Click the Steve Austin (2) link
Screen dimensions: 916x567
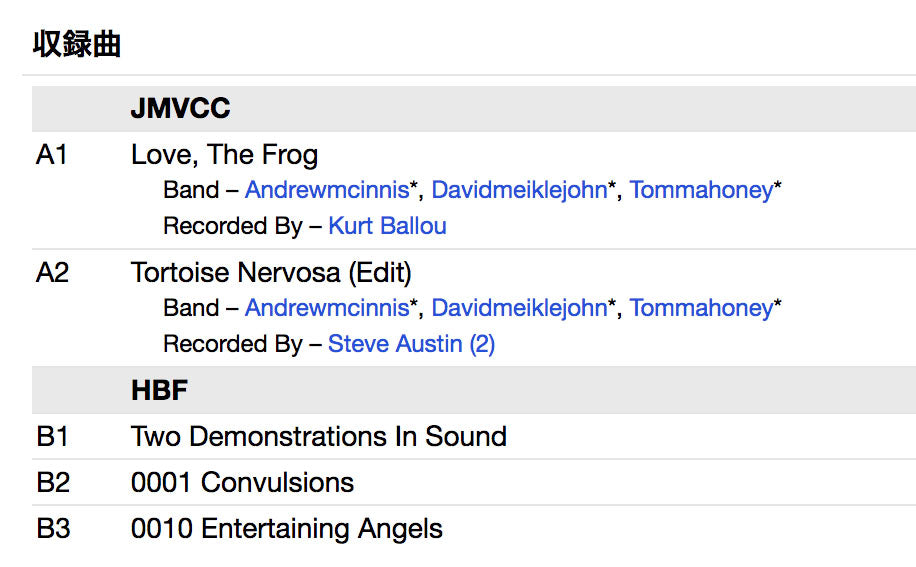point(411,344)
